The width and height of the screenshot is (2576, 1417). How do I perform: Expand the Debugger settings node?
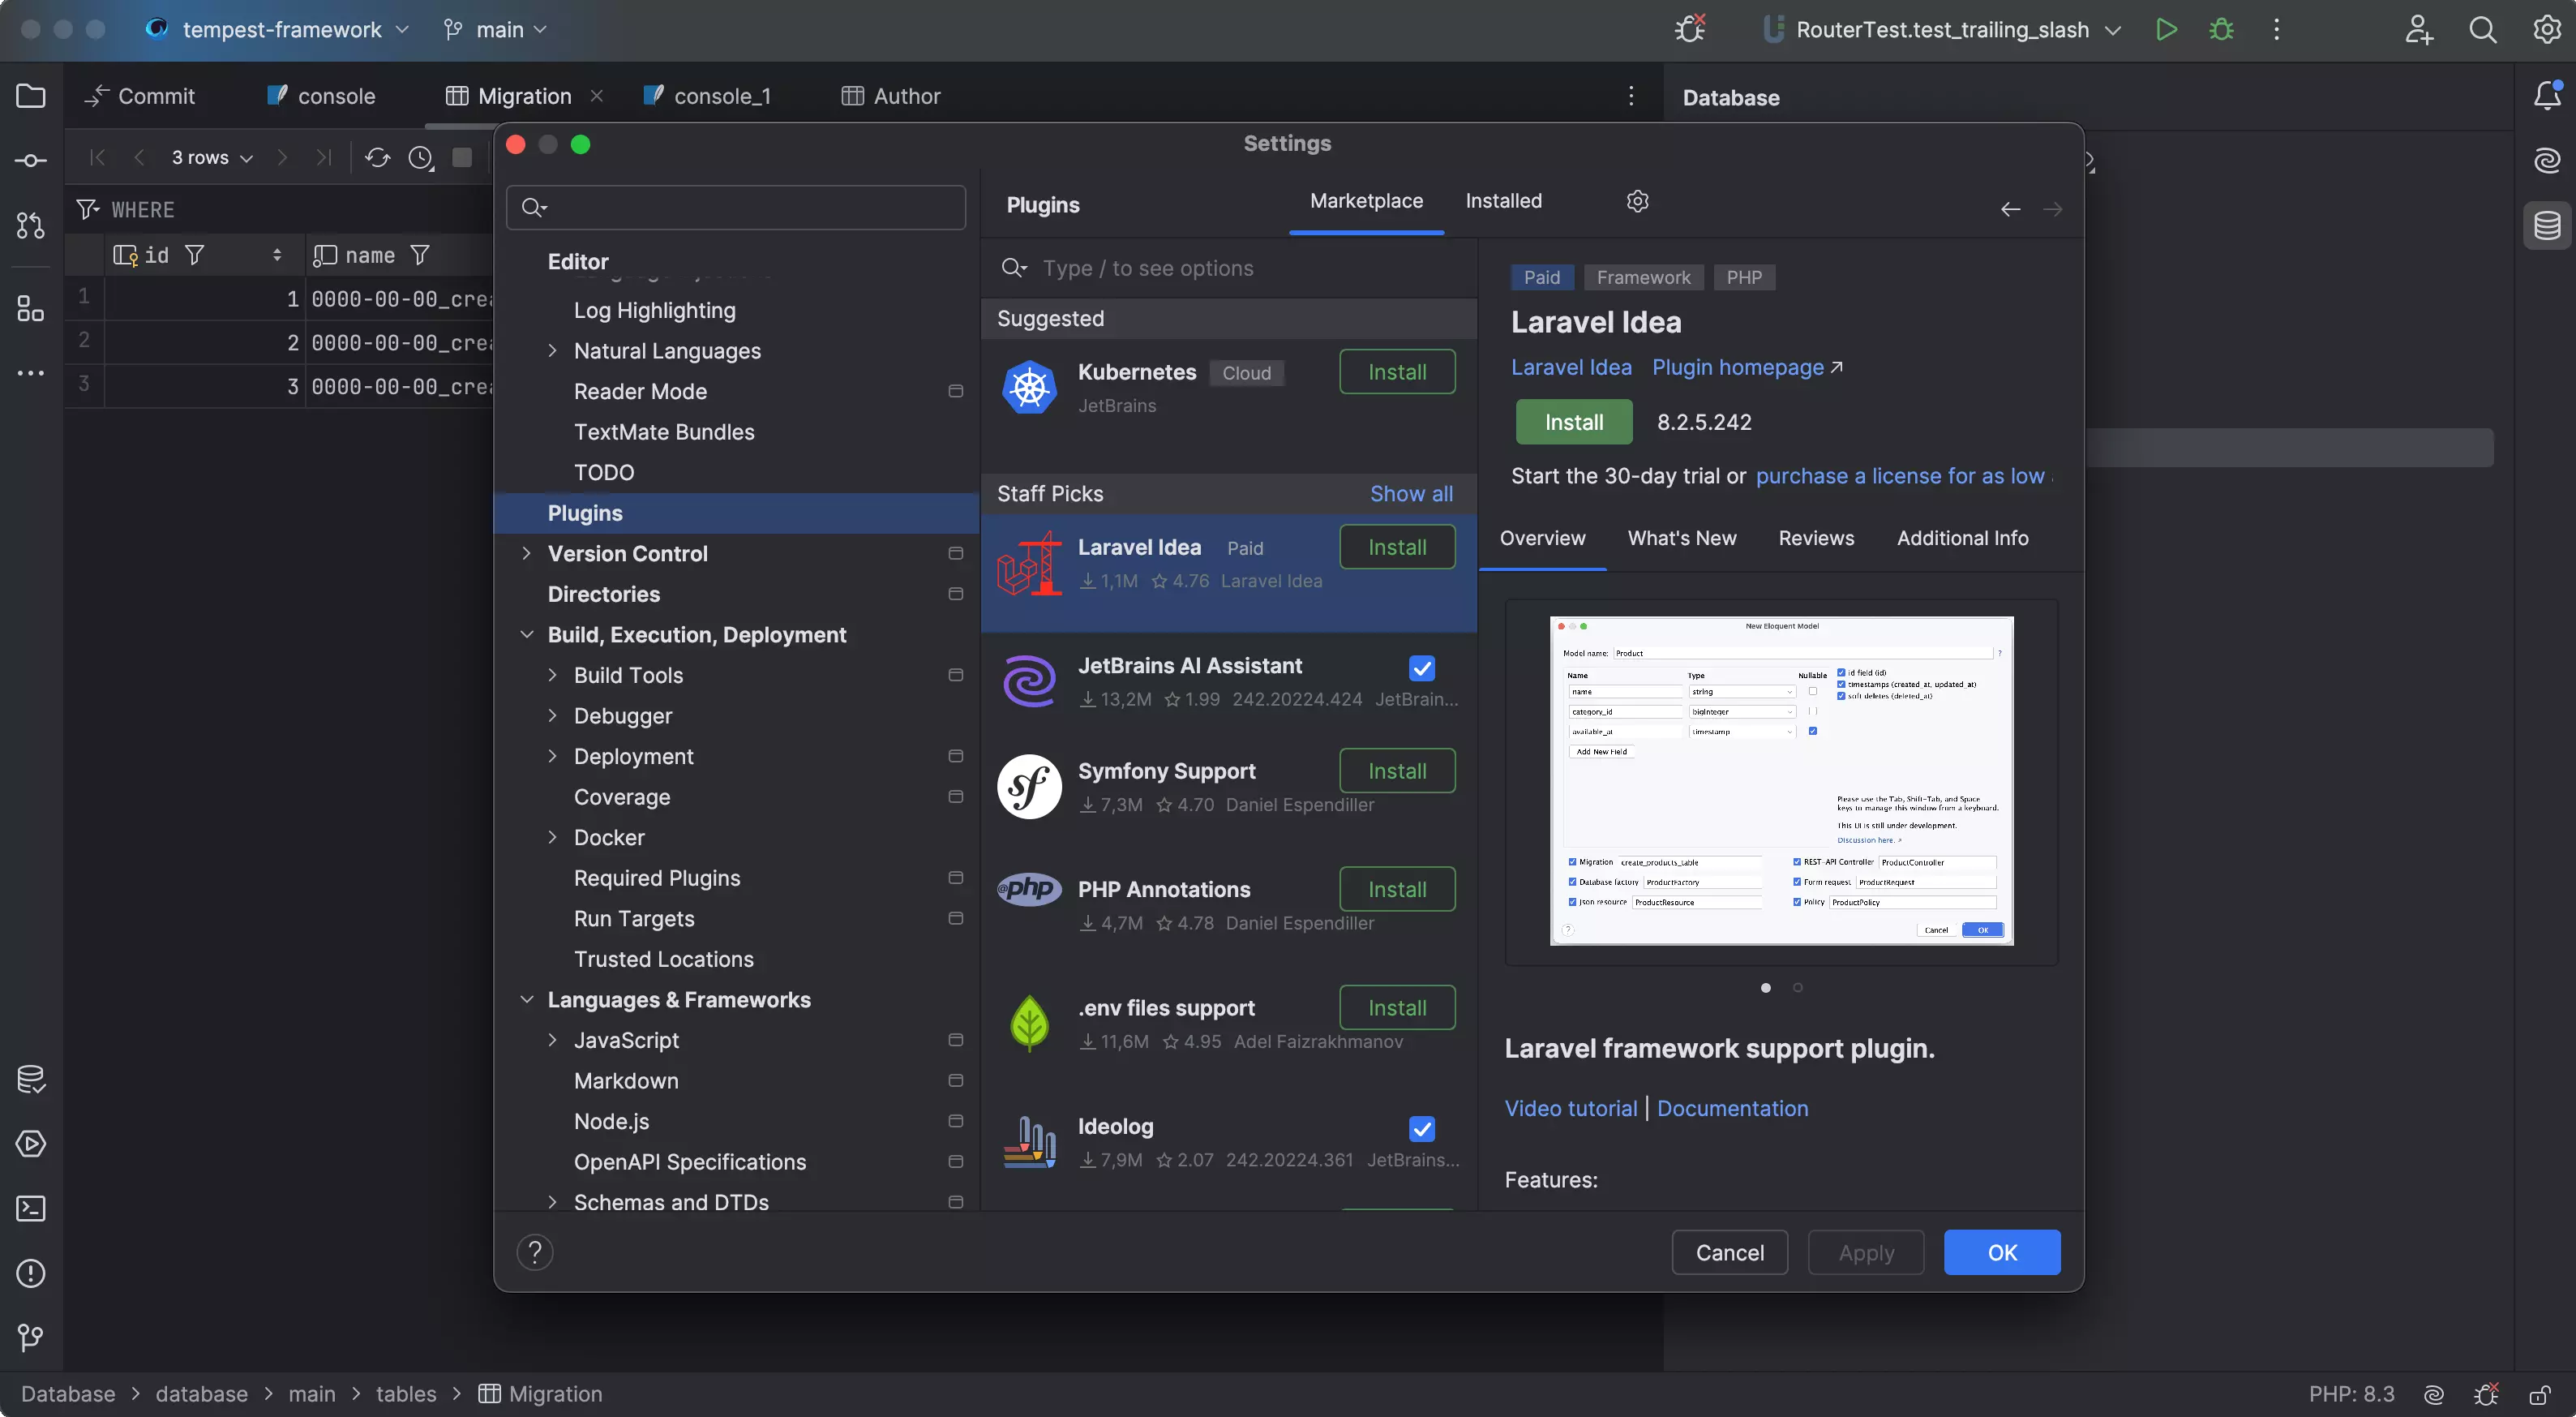552,716
